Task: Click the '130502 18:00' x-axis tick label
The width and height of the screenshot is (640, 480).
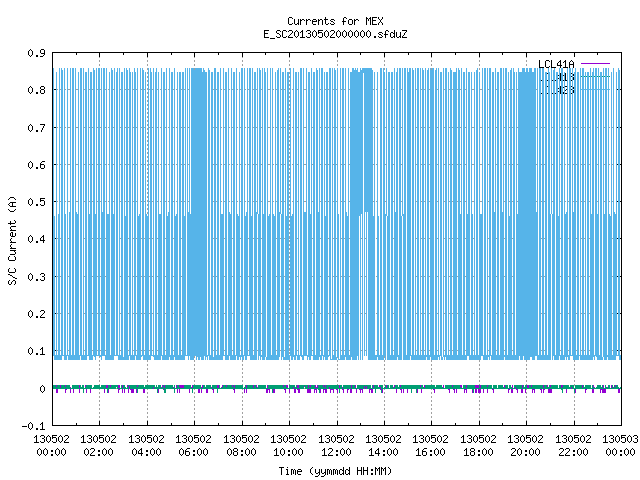Action: coord(478,446)
